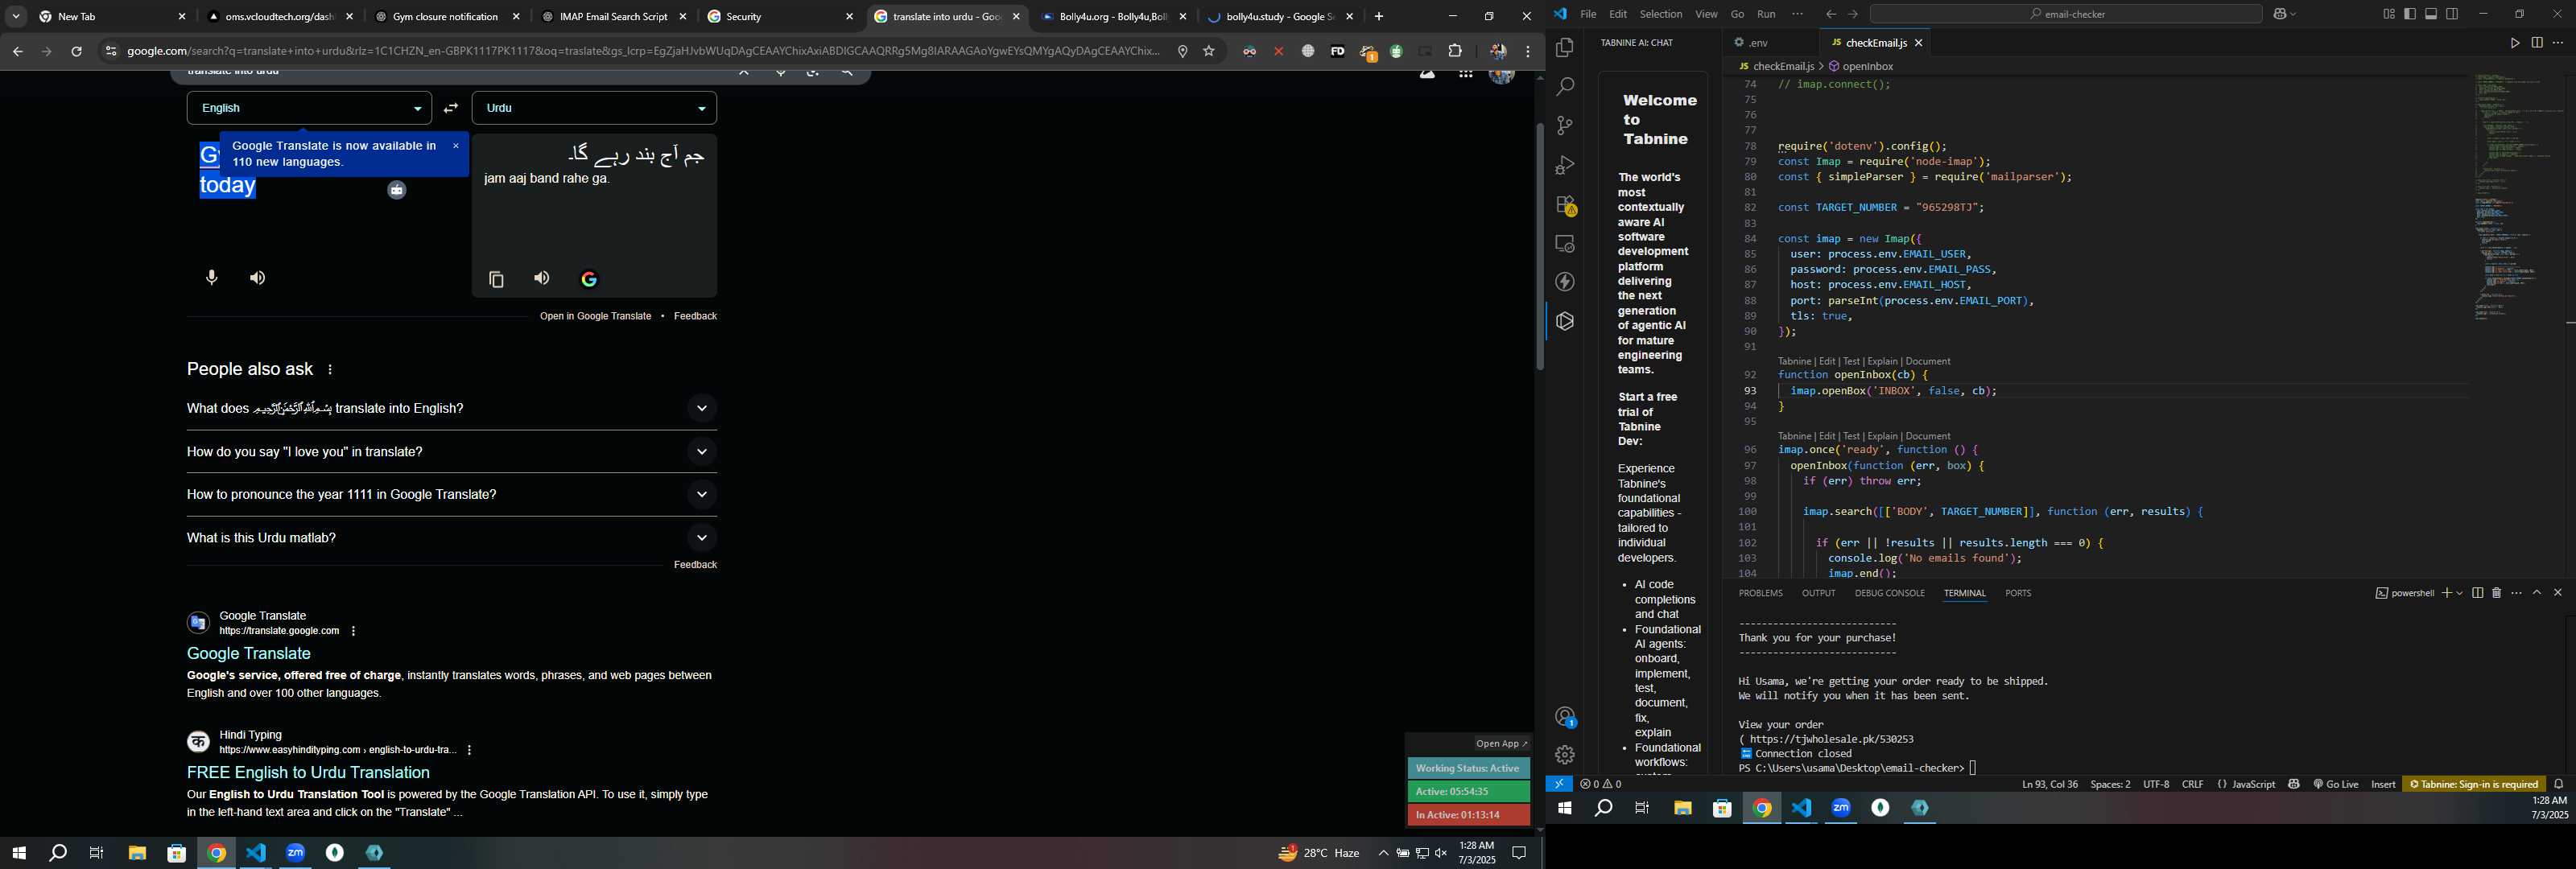The width and height of the screenshot is (2576, 869).
Task: Listen to the Urdu translation audio
Action: click(542, 279)
